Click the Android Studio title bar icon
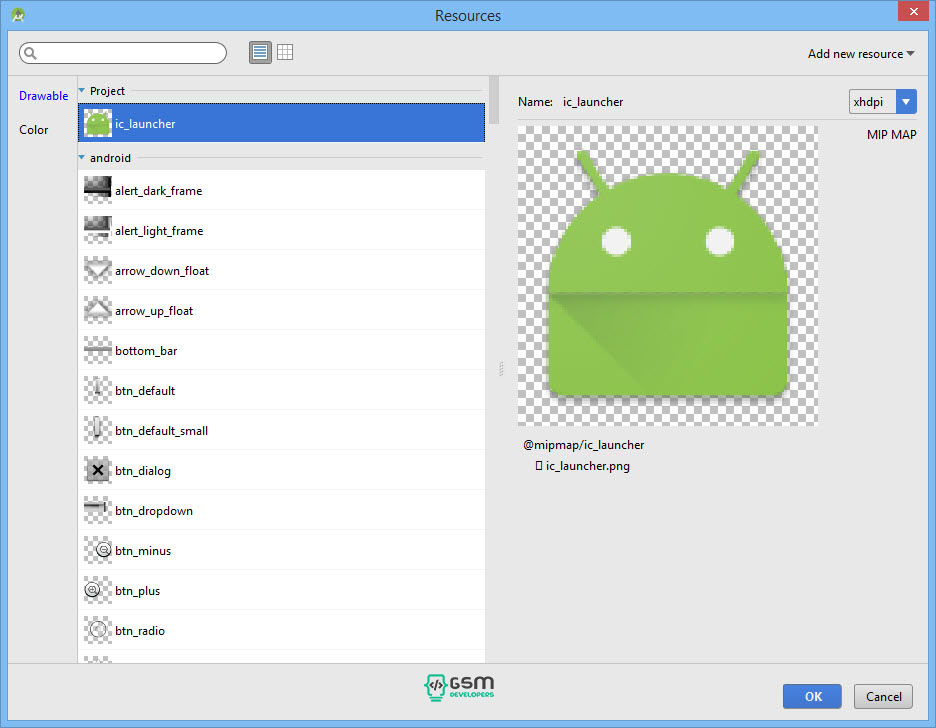Viewport: 936px width, 728px height. pyautogui.click(x=18, y=15)
